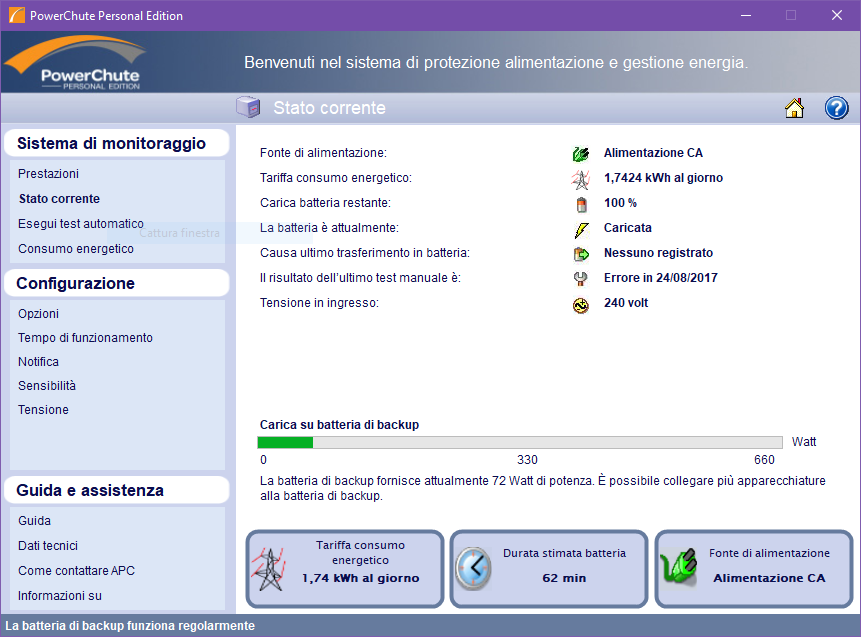861x637 pixels.
Task: Click the Guida e assistenza section header
Action: coord(116,490)
